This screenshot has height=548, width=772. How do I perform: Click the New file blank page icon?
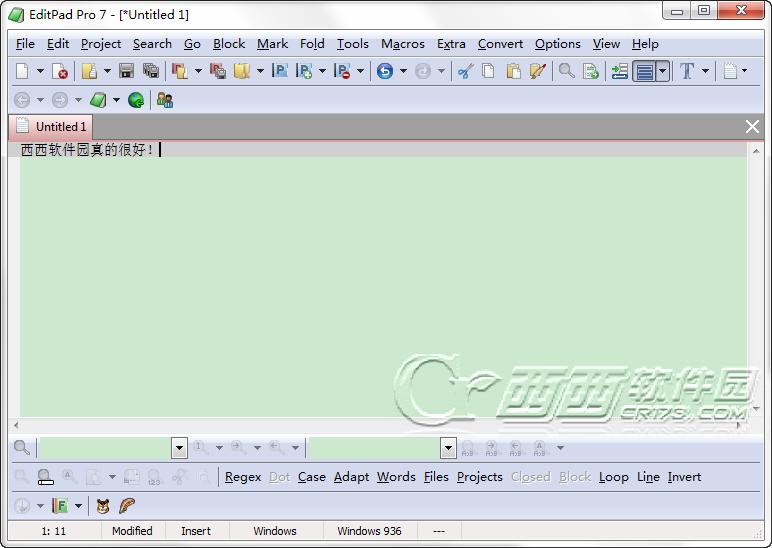point(22,71)
